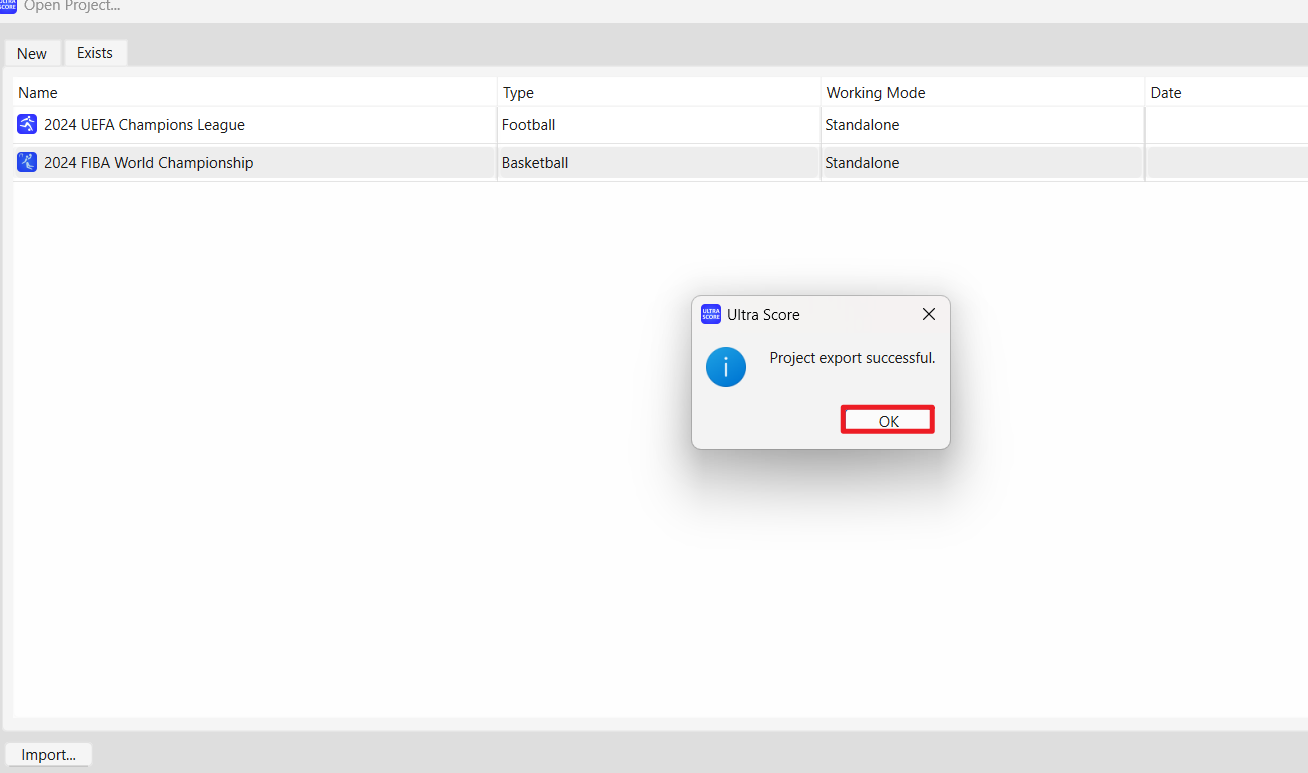Click the basketball icon beside FIBA World Championship
The image size is (1308, 773).
(27, 162)
